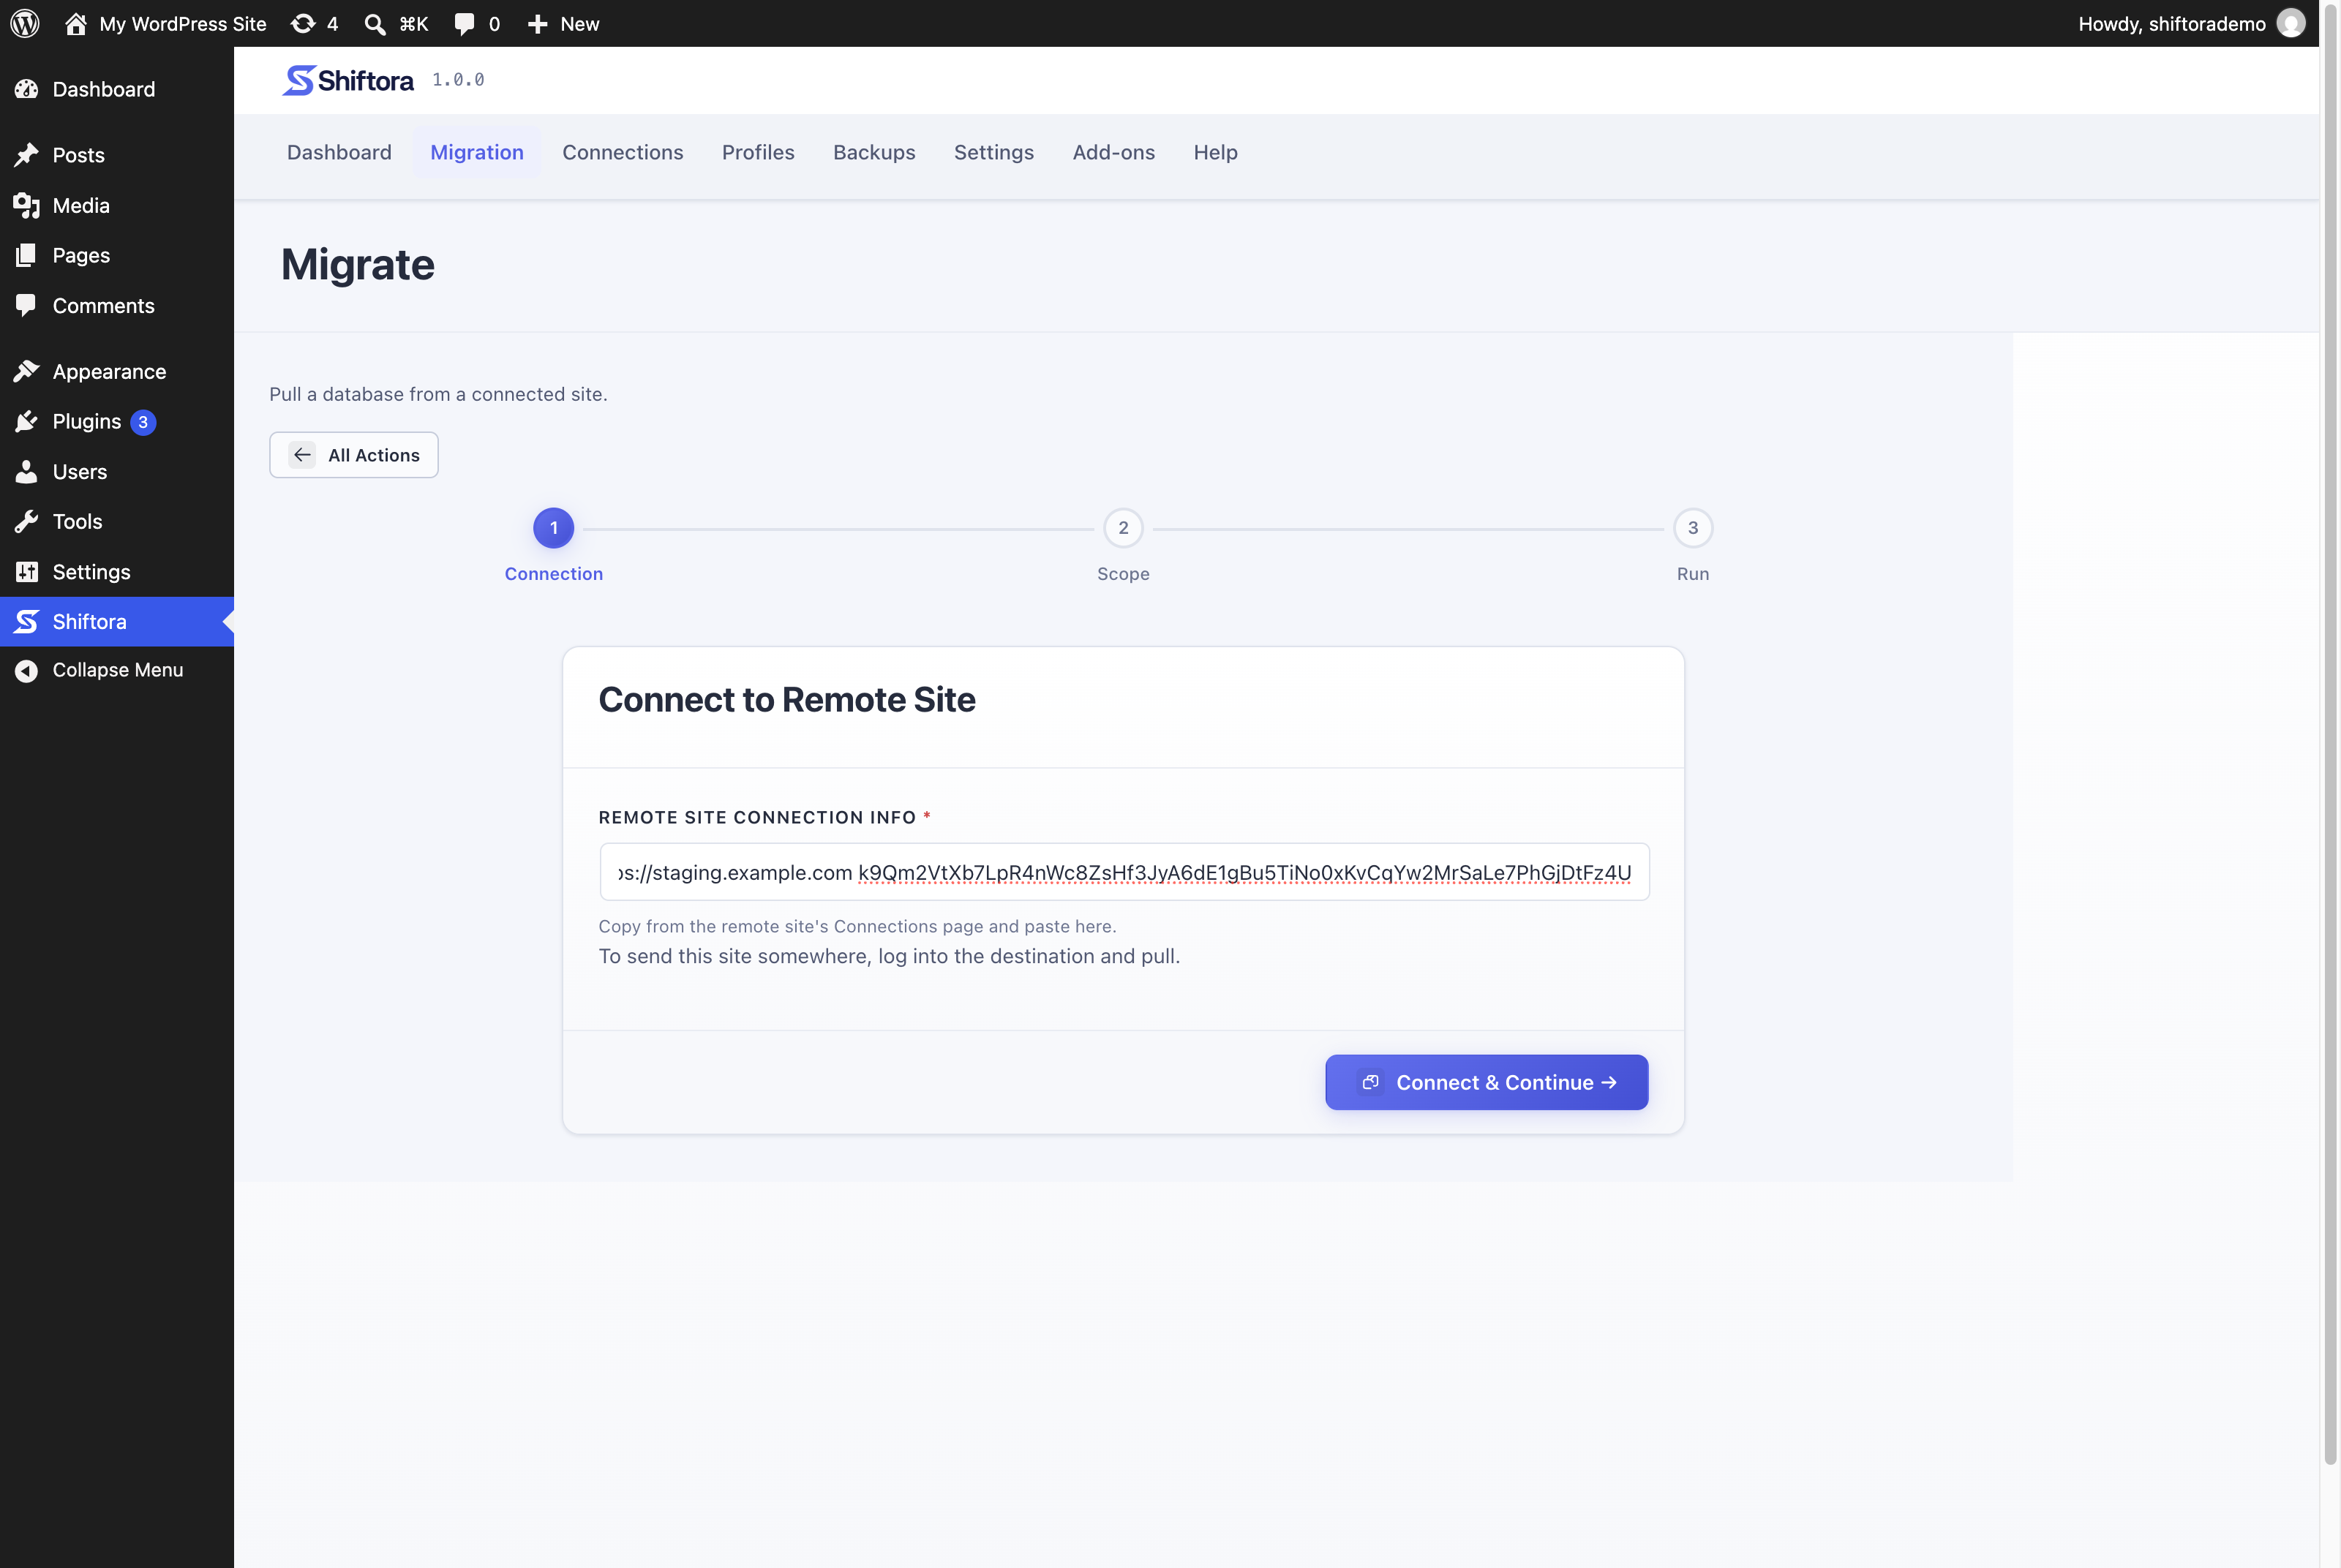Open the Backups tab
The width and height of the screenshot is (2341, 1568).
coord(874,152)
